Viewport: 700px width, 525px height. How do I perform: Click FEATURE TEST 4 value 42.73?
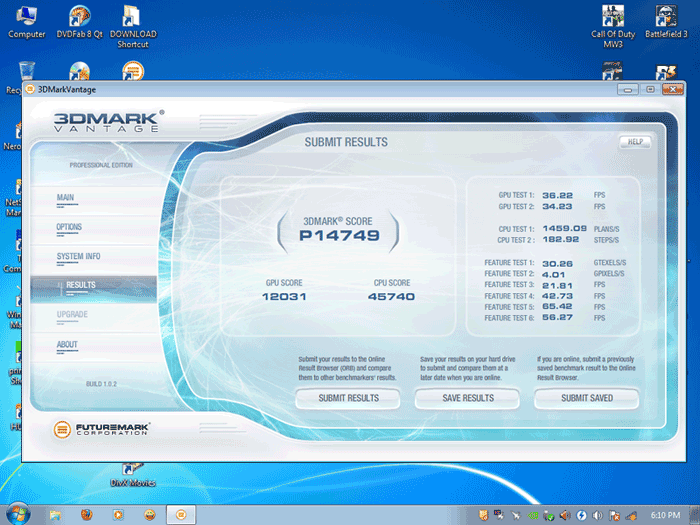557,296
